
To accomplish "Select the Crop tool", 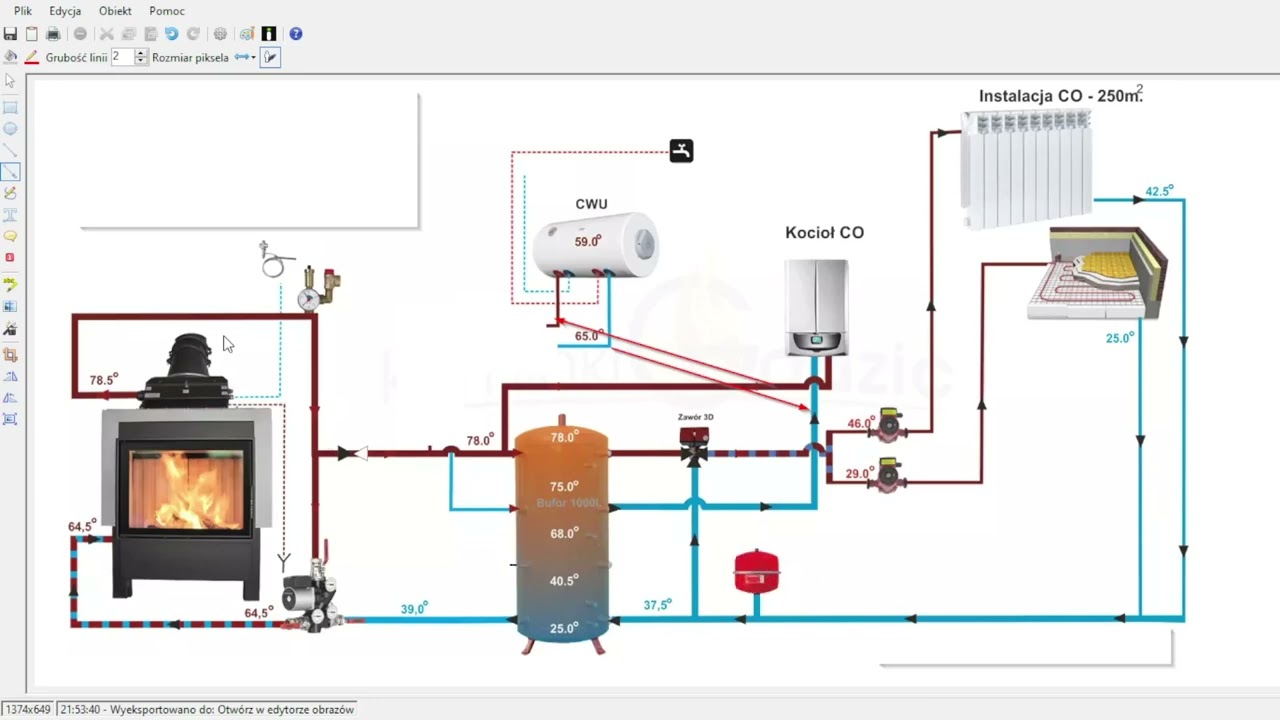I will point(10,355).
